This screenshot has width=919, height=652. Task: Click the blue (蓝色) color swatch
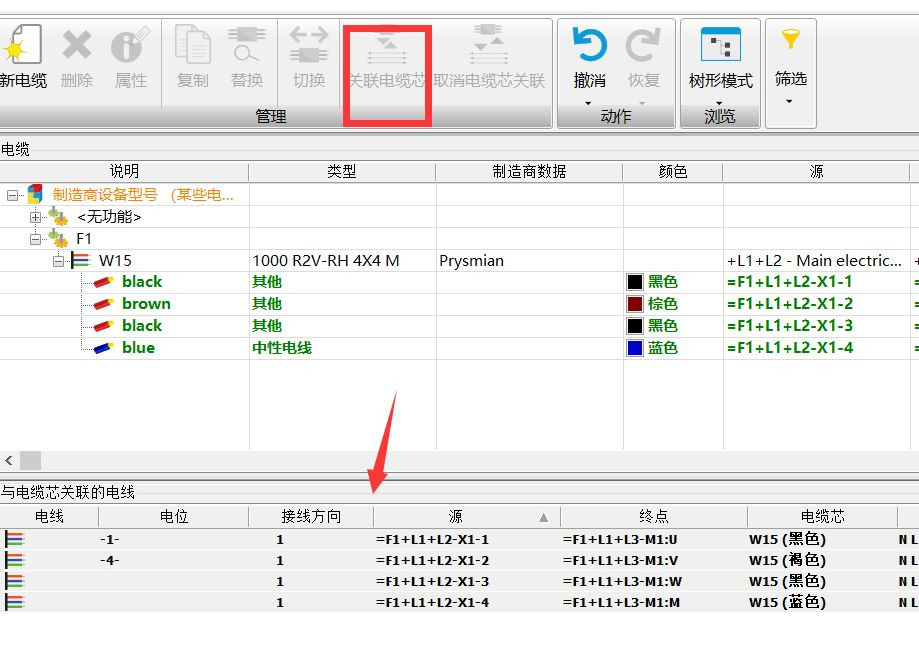(x=635, y=348)
